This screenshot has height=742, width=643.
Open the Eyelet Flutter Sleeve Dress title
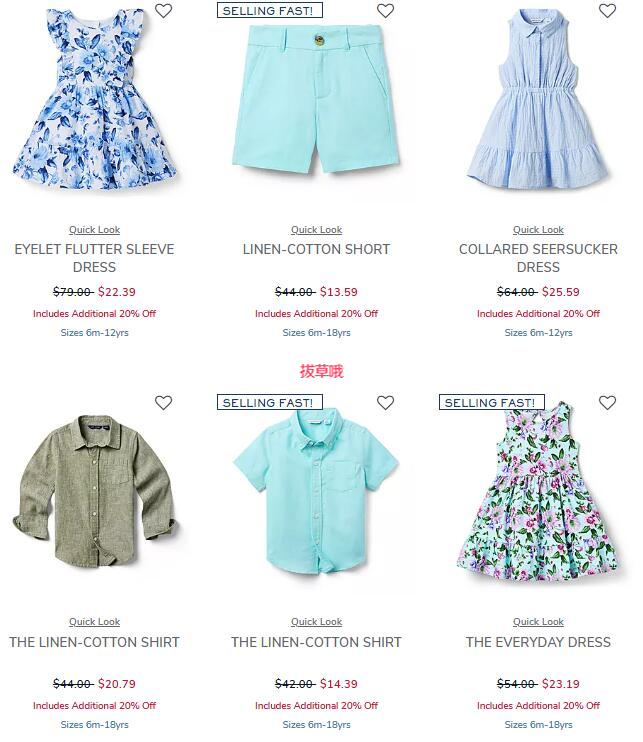coord(95,258)
